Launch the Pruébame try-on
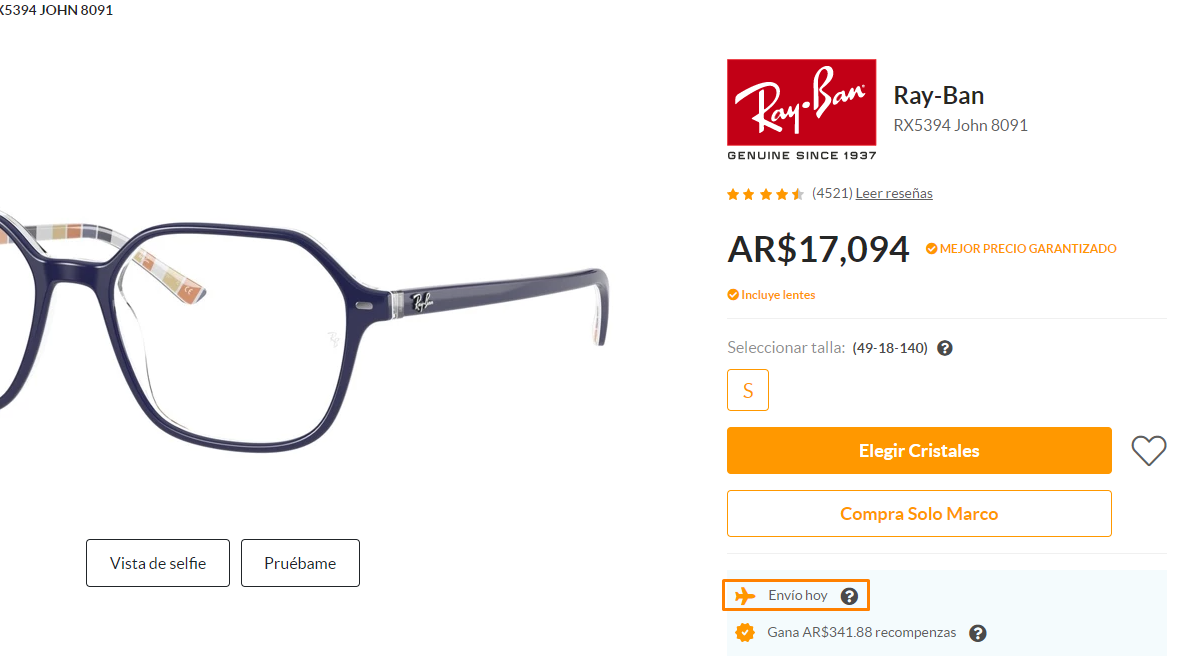 point(300,563)
